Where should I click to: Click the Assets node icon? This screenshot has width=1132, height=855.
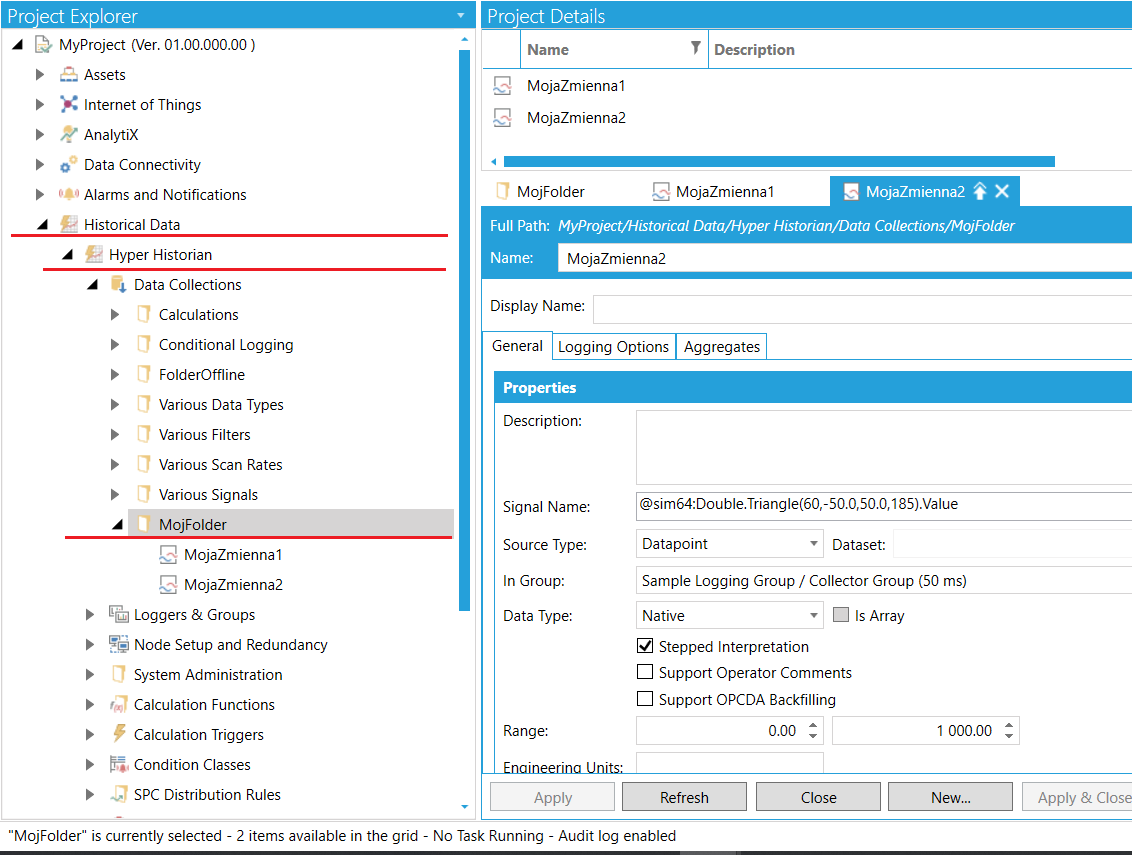point(68,75)
